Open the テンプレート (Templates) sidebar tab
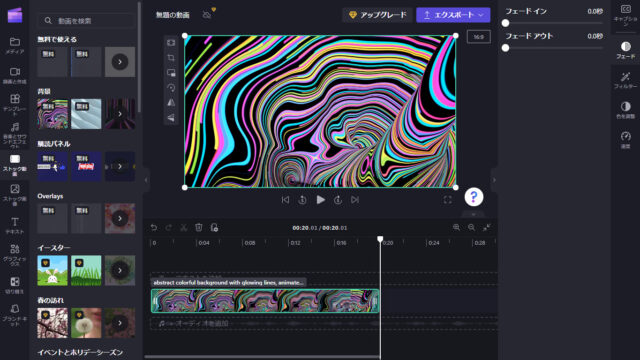The height and width of the screenshot is (360, 640). (x=15, y=103)
